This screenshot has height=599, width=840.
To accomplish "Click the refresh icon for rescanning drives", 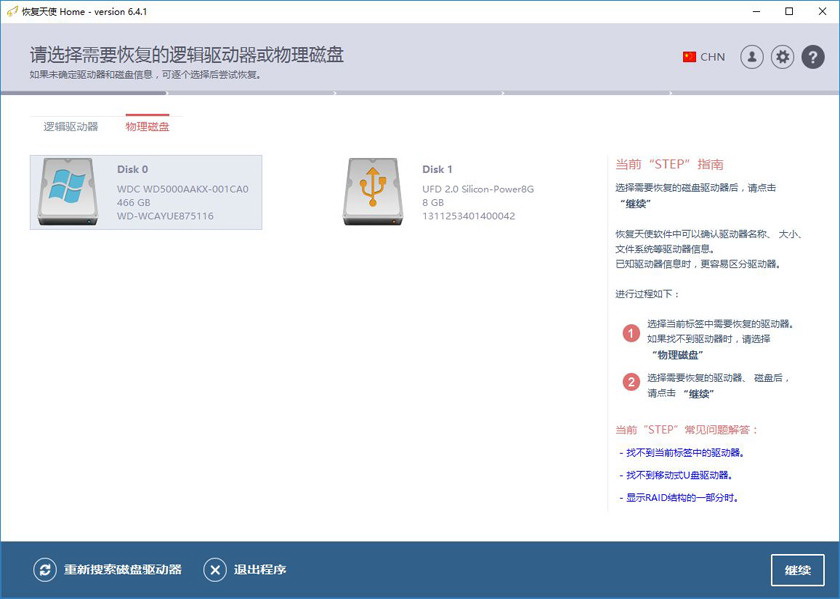I will pyautogui.click(x=44, y=570).
